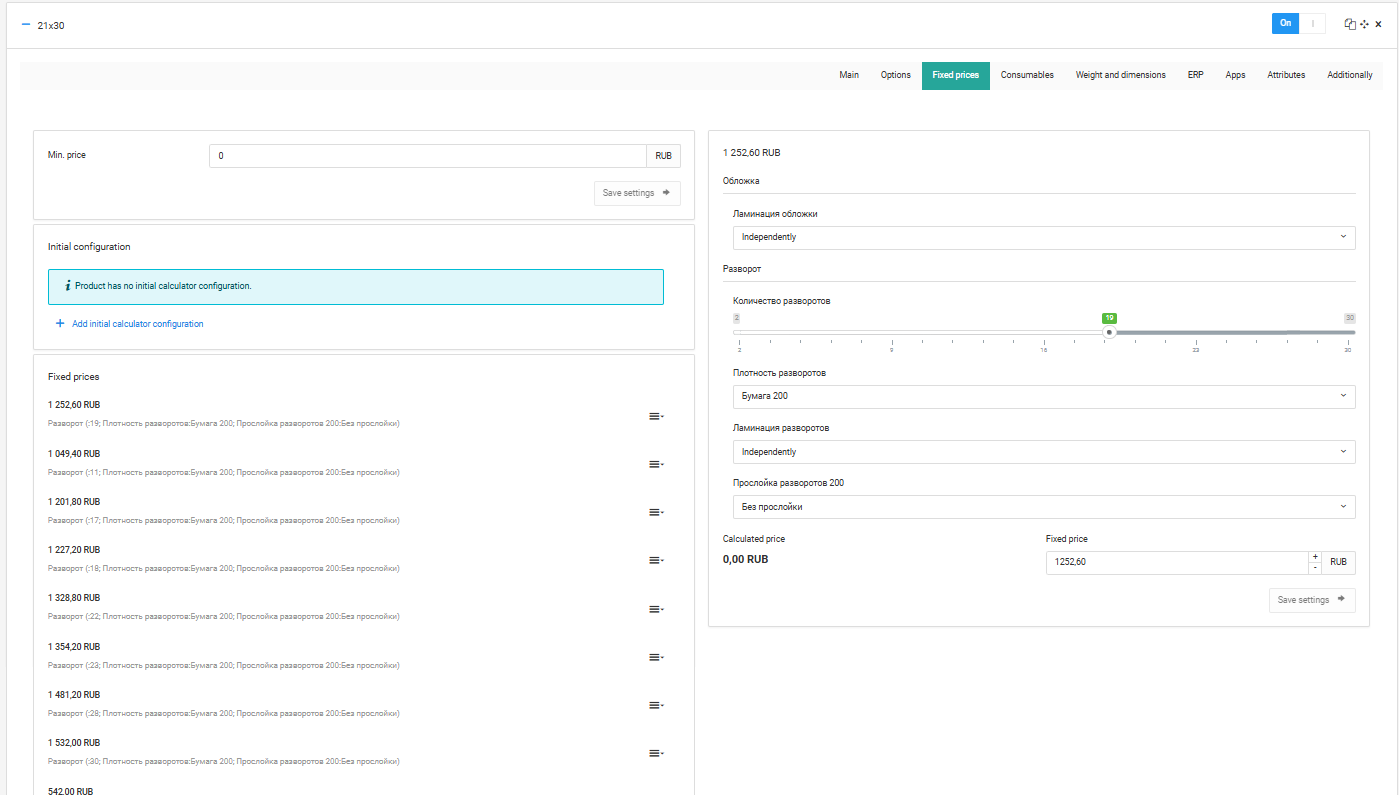The height and width of the screenshot is (795, 1399).
Task: Click slider tick labeled 23
Action: point(1195,350)
